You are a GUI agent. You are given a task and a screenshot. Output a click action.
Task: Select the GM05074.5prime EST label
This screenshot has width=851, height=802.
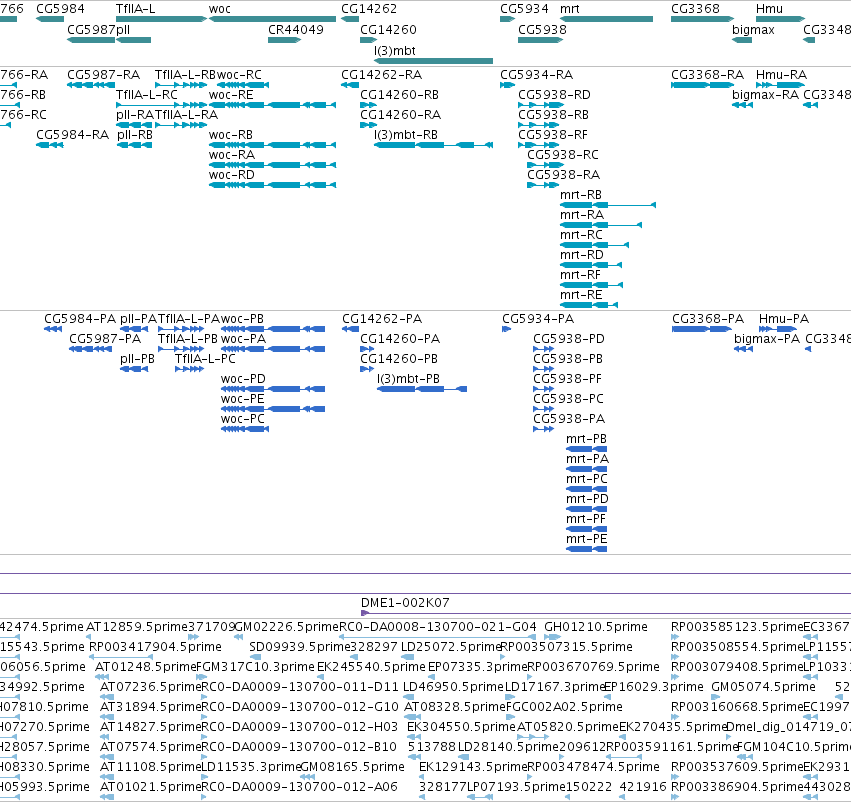click(763, 687)
